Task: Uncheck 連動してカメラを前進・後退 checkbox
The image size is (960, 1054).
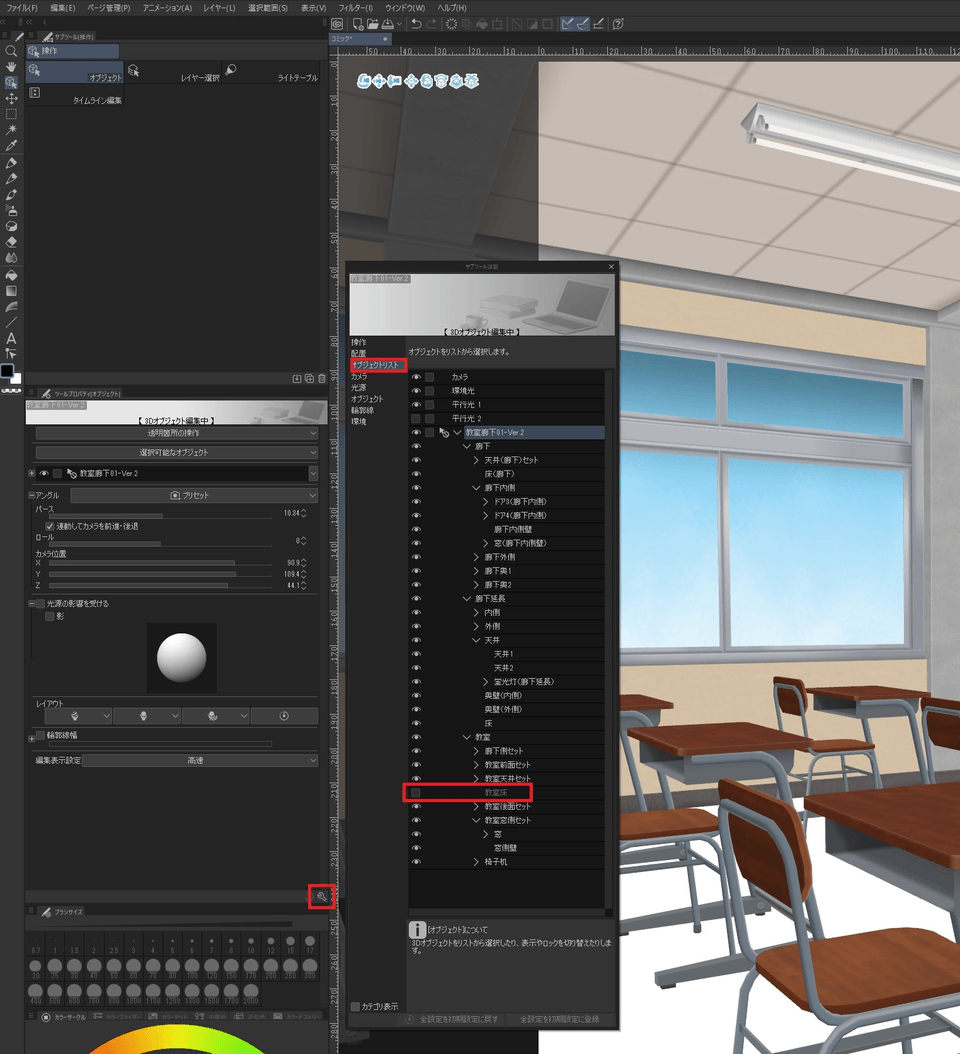Action: [x=49, y=526]
